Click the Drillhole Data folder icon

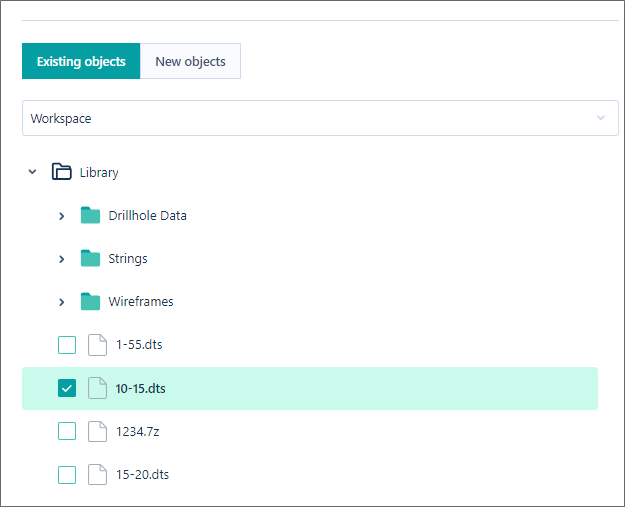pos(90,215)
